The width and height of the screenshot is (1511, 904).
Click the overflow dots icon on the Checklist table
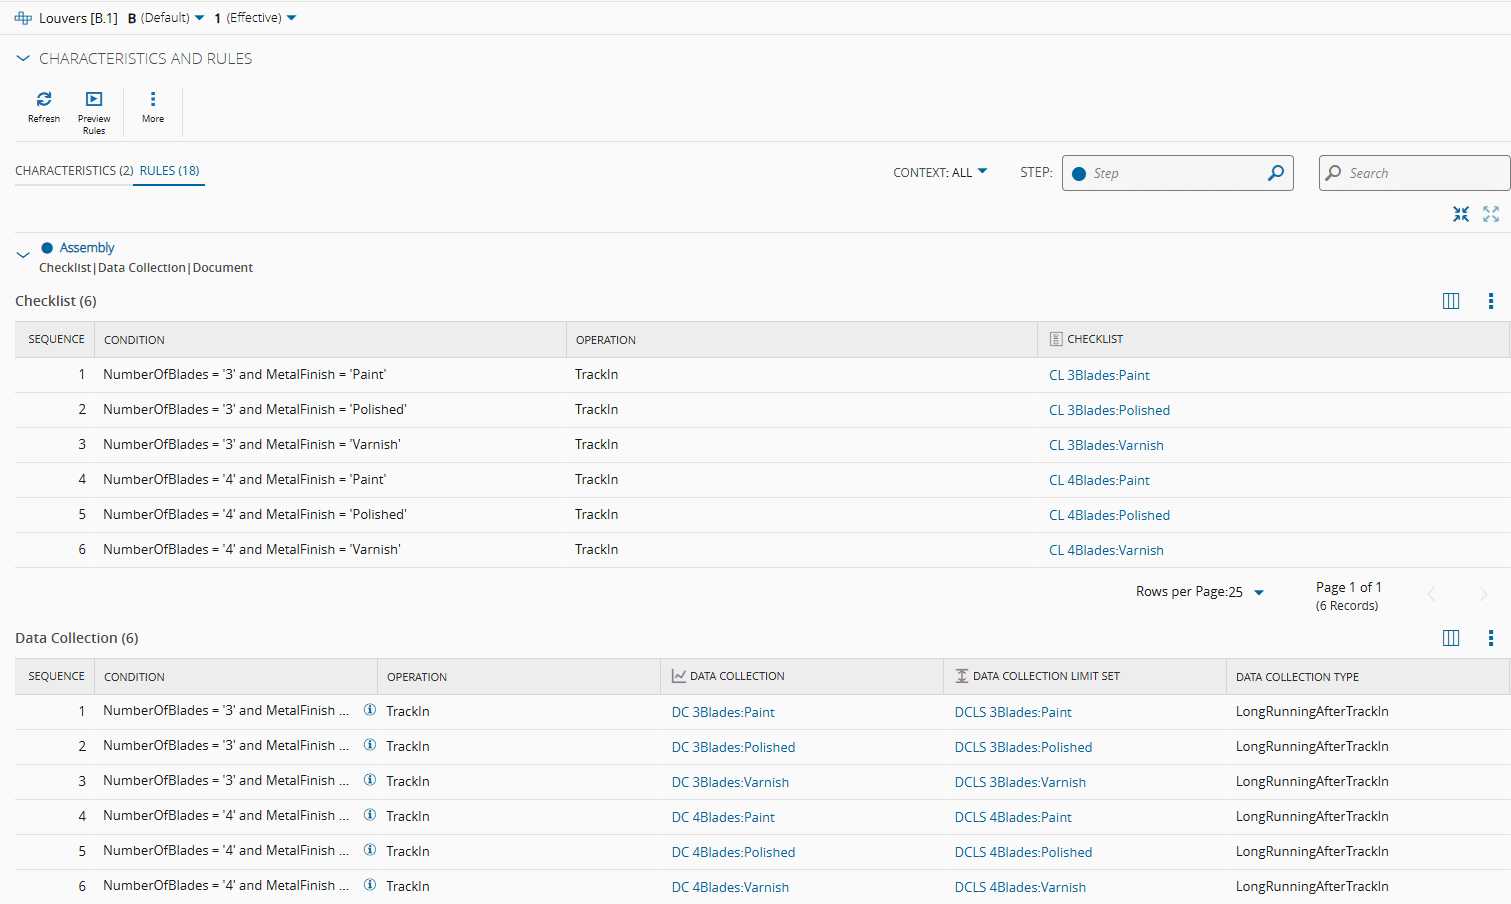tap(1491, 300)
